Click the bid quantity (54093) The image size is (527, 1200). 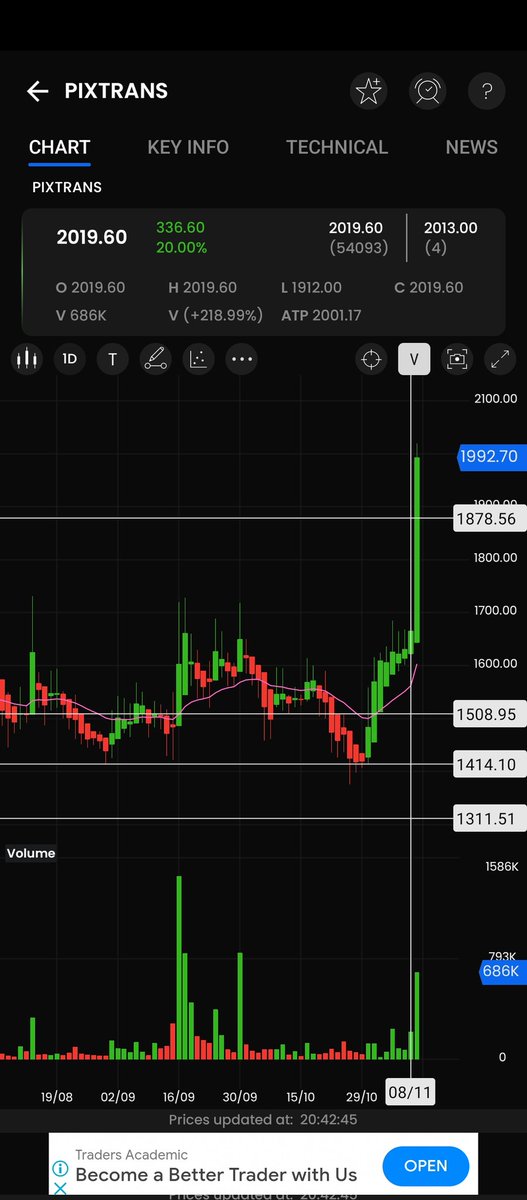(x=359, y=247)
